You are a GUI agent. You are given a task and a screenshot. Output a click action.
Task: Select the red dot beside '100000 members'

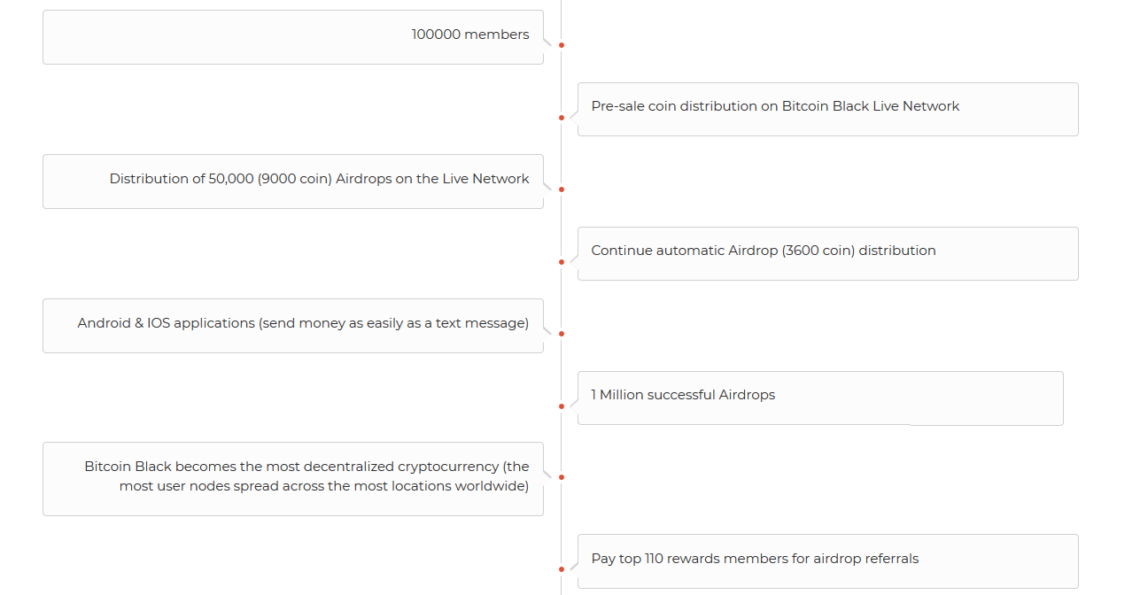561,45
